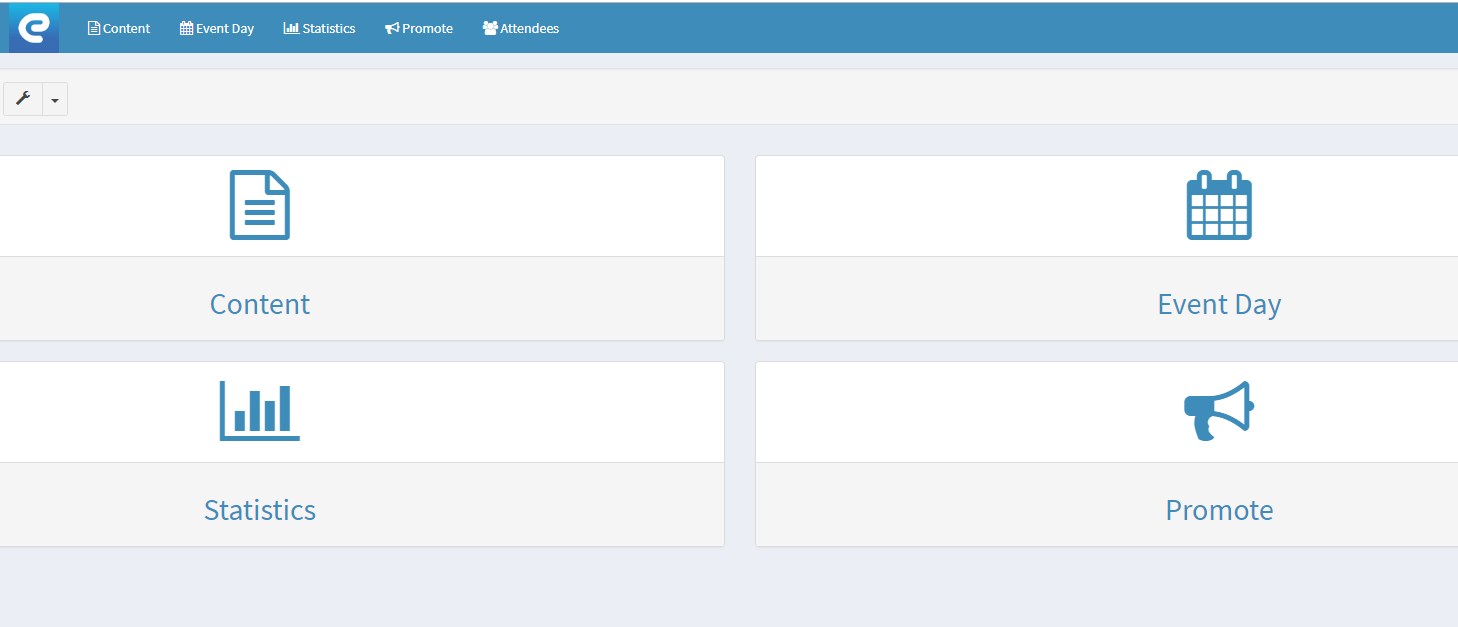1458x627 pixels.
Task: Open the Content card title link
Action: [x=260, y=304]
